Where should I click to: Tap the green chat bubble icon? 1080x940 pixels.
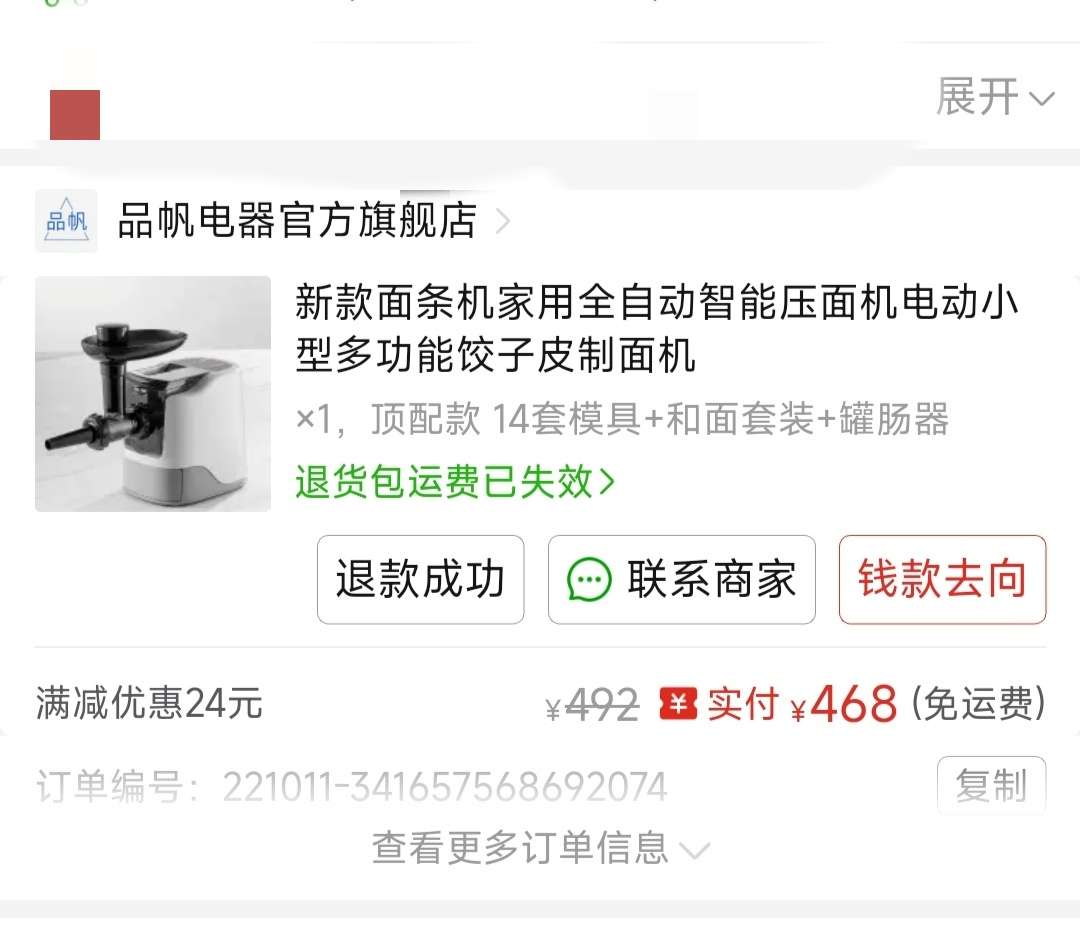click(589, 579)
